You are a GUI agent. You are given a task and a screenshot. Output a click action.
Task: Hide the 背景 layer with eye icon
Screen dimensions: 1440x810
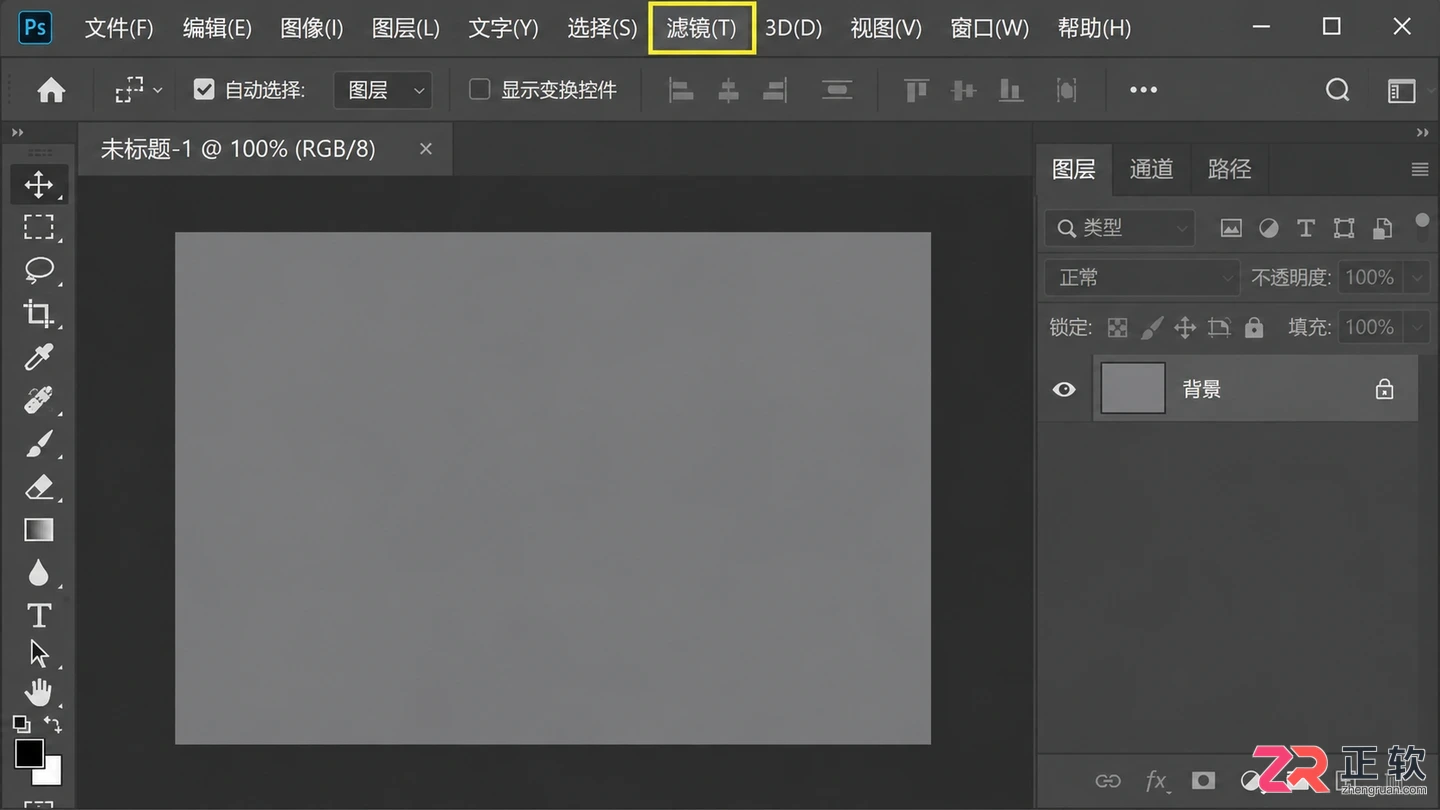[1064, 389]
